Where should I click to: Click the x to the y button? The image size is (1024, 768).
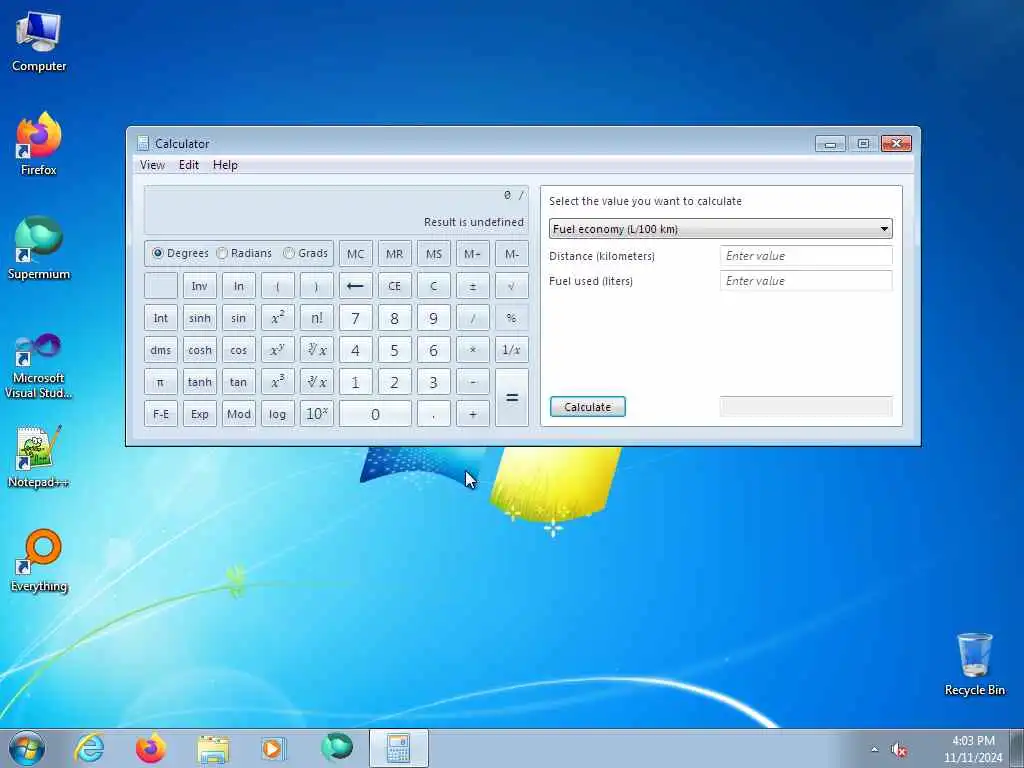tap(278, 350)
